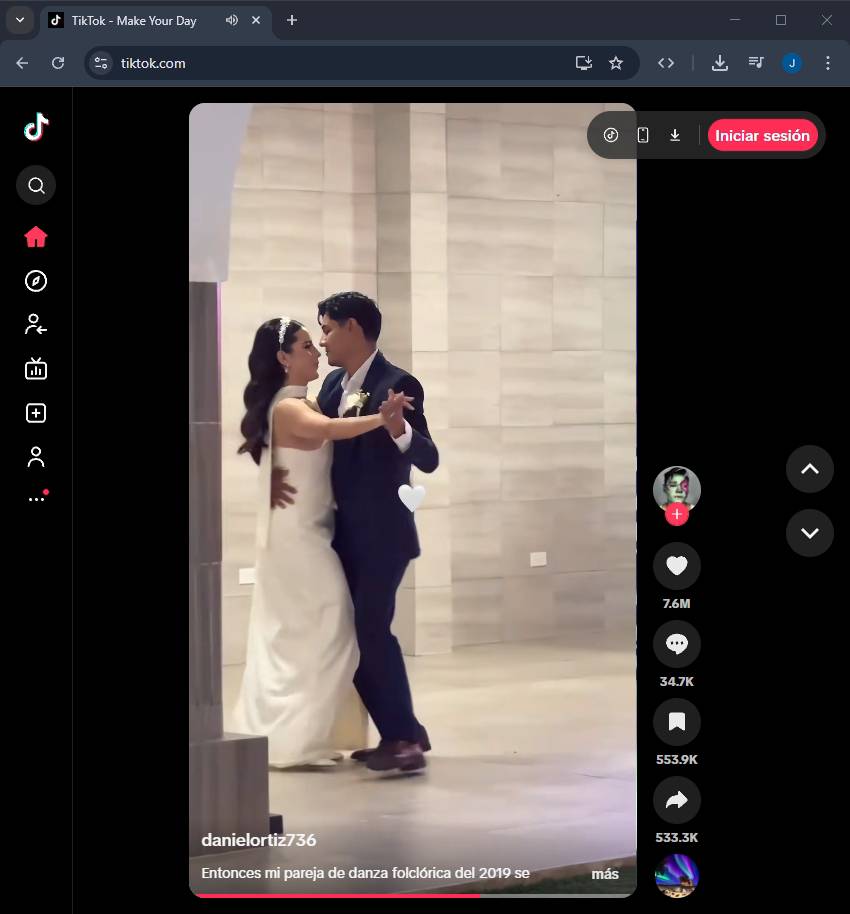
Task: Share the video using the arrow button
Action: tap(677, 800)
